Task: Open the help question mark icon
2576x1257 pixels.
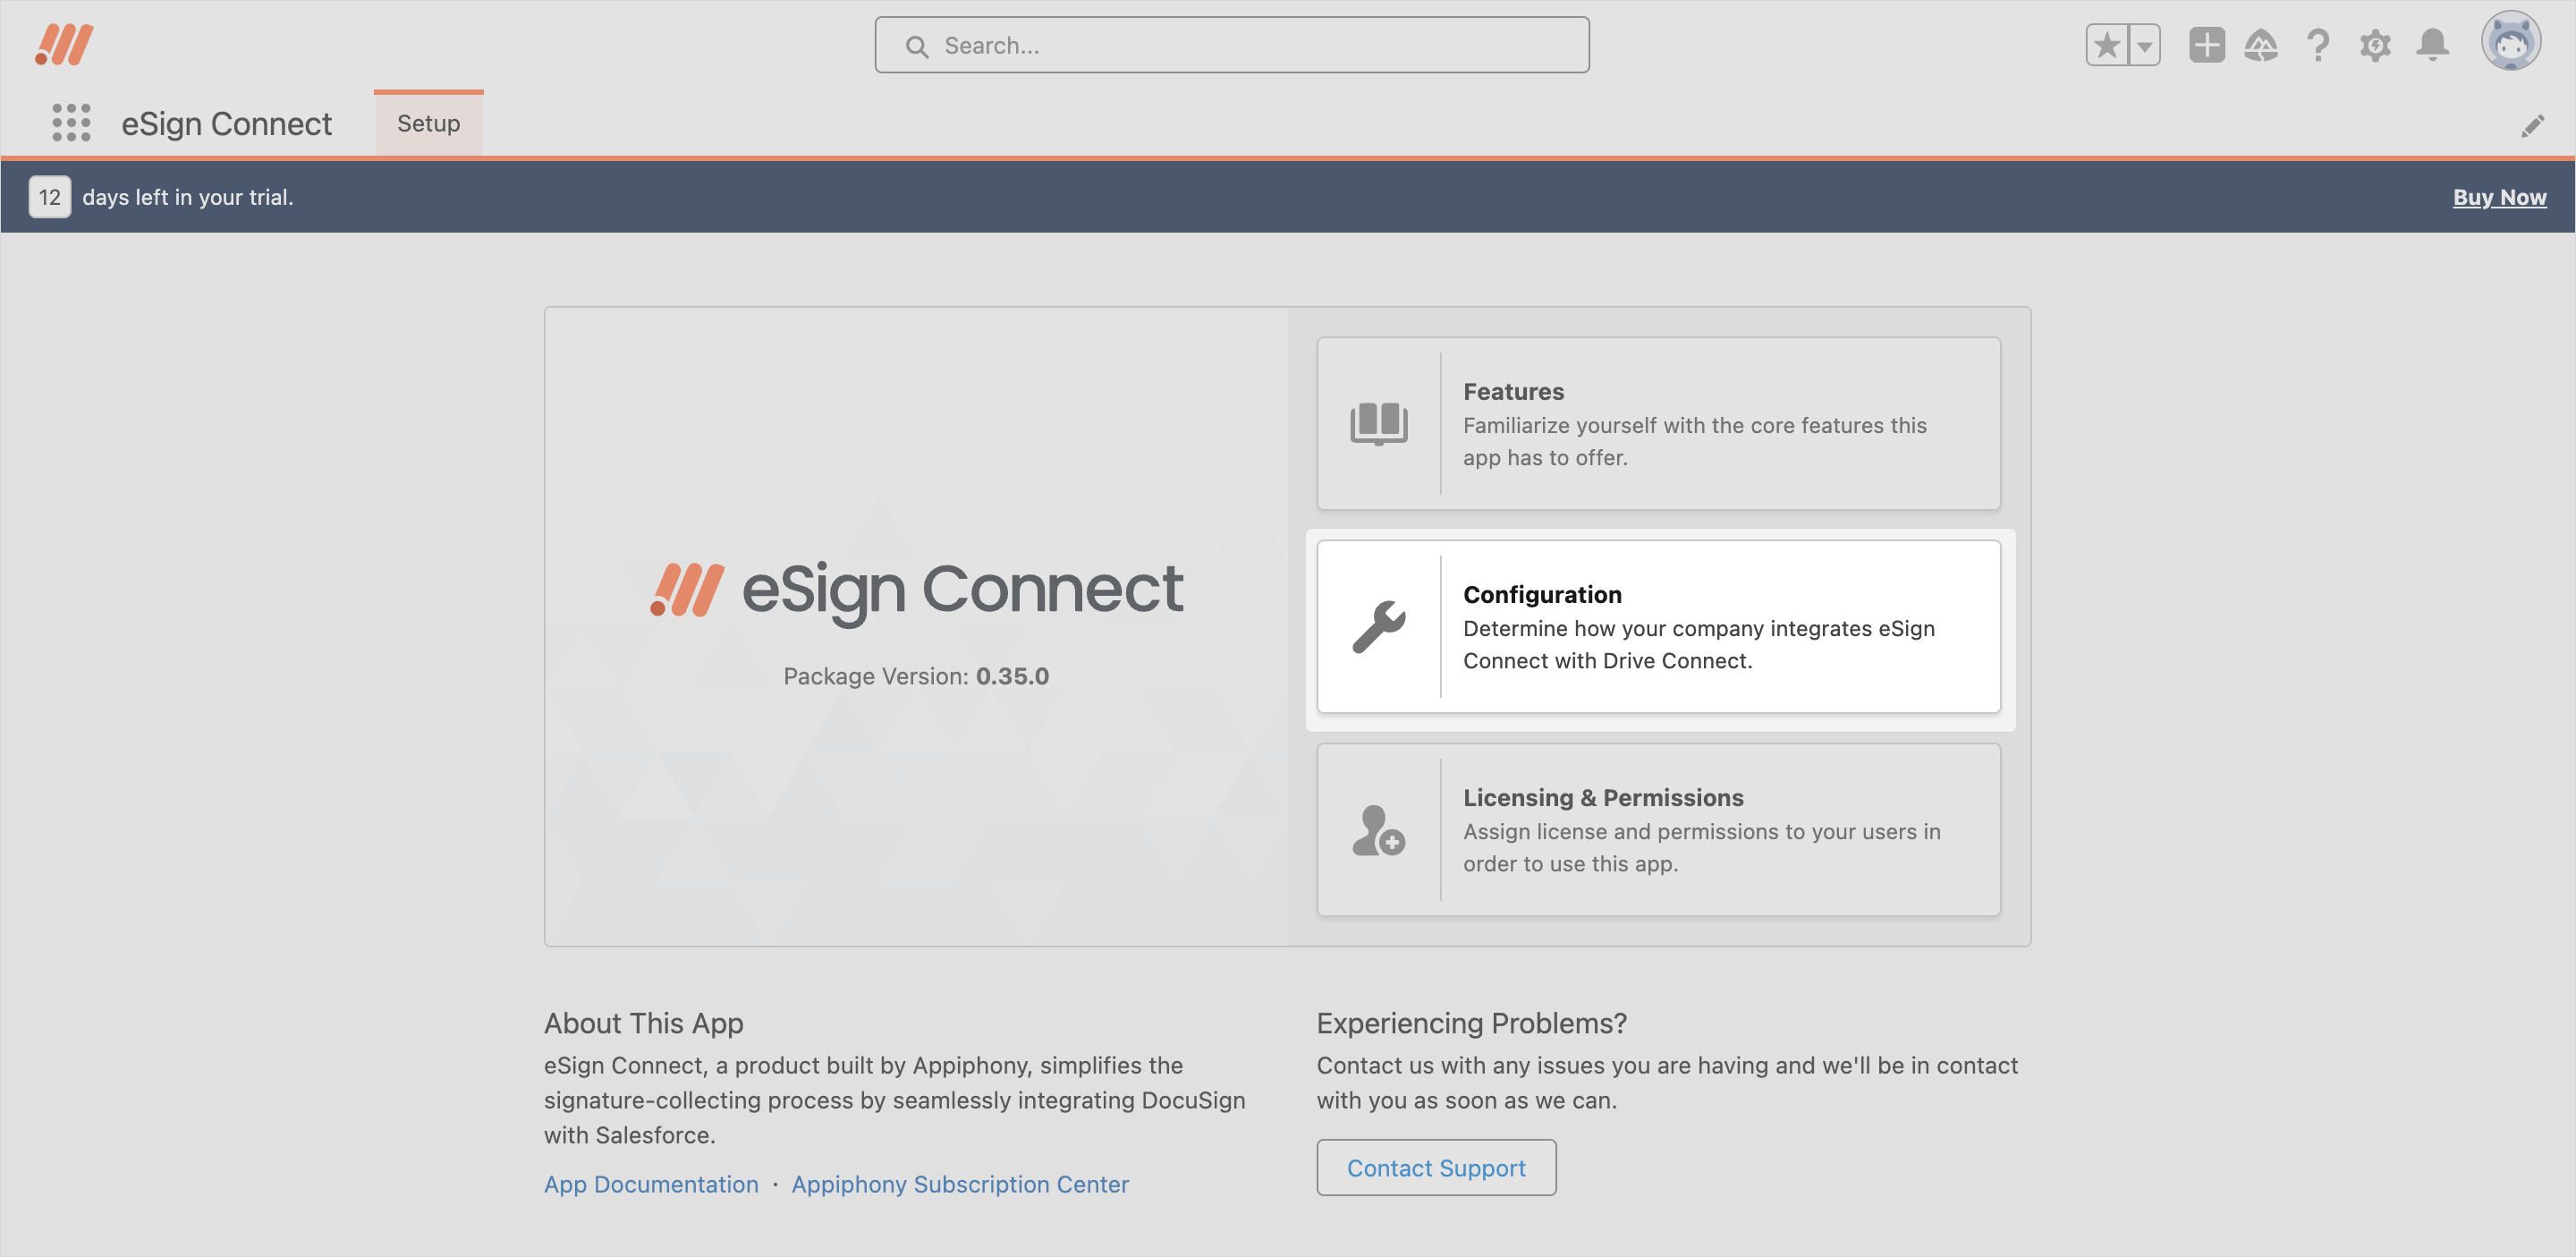Action: coord(2318,45)
